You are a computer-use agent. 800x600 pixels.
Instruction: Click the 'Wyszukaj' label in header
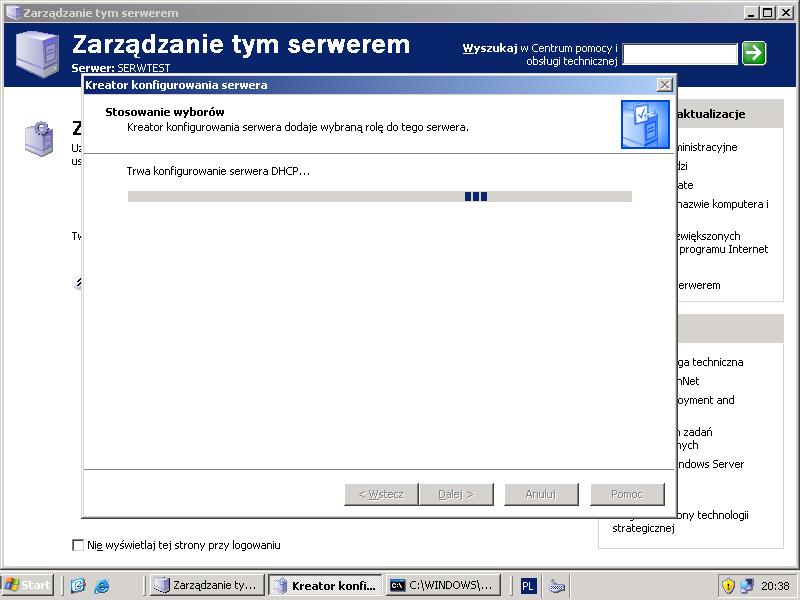pos(490,48)
